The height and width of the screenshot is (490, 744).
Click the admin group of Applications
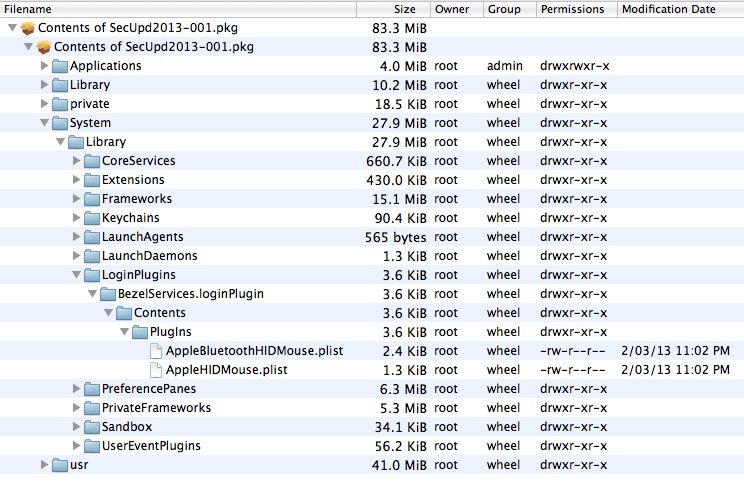coord(505,66)
